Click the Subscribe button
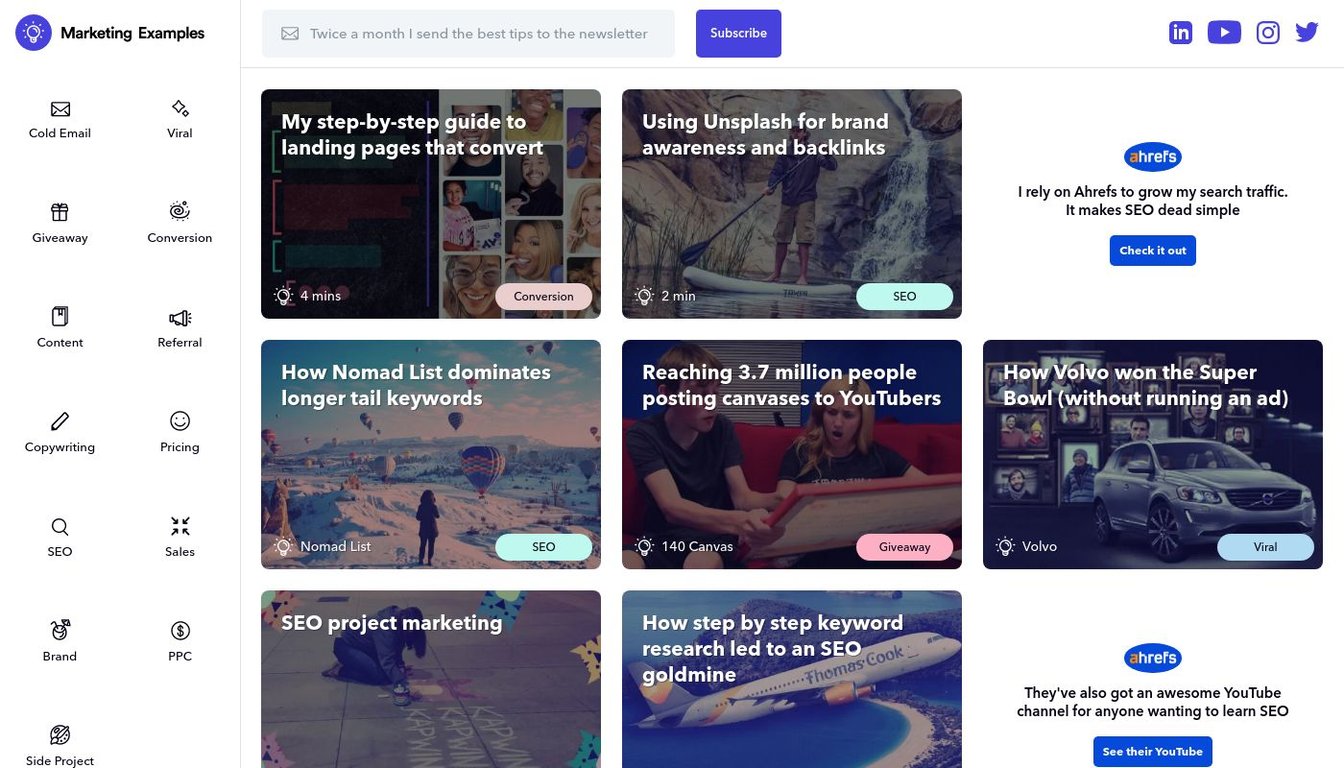 click(x=739, y=33)
